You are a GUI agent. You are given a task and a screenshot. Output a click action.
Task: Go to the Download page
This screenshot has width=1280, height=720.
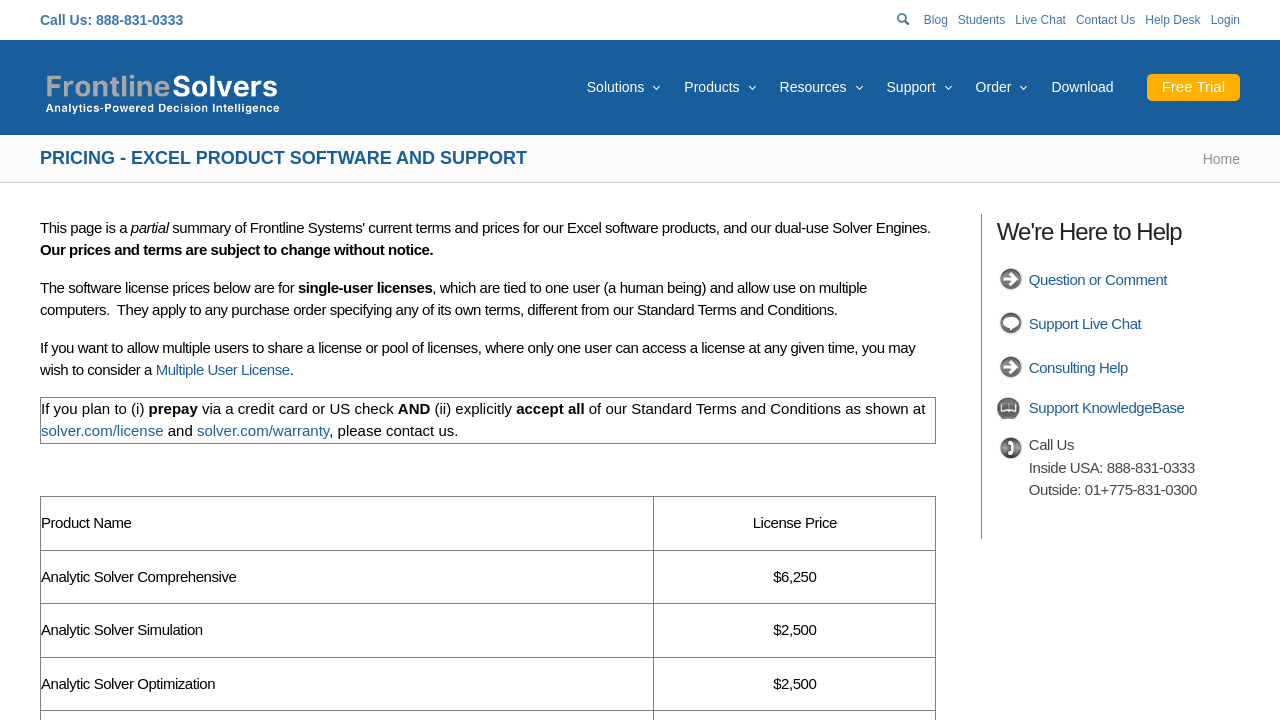point(1082,87)
